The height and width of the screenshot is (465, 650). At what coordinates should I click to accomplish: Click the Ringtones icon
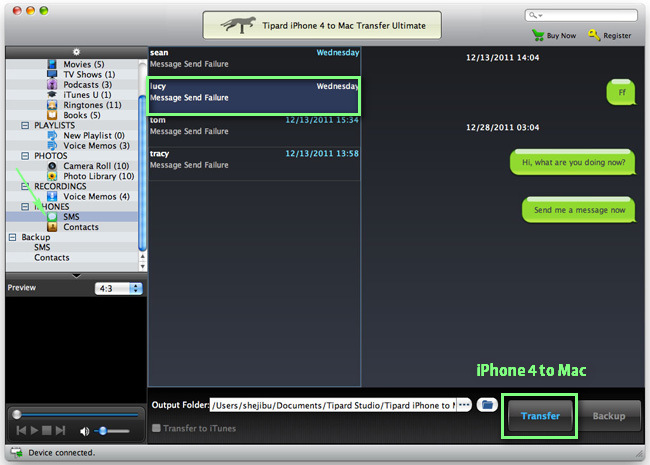(52, 105)
